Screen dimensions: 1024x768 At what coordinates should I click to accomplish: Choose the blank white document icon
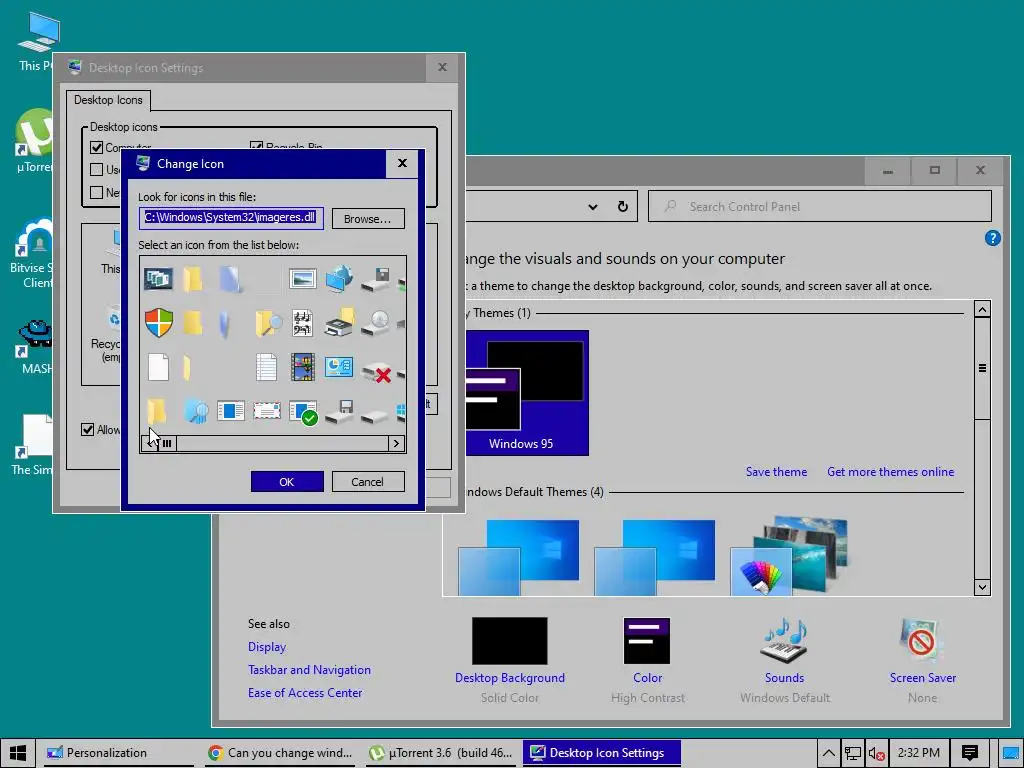point(158,367)
